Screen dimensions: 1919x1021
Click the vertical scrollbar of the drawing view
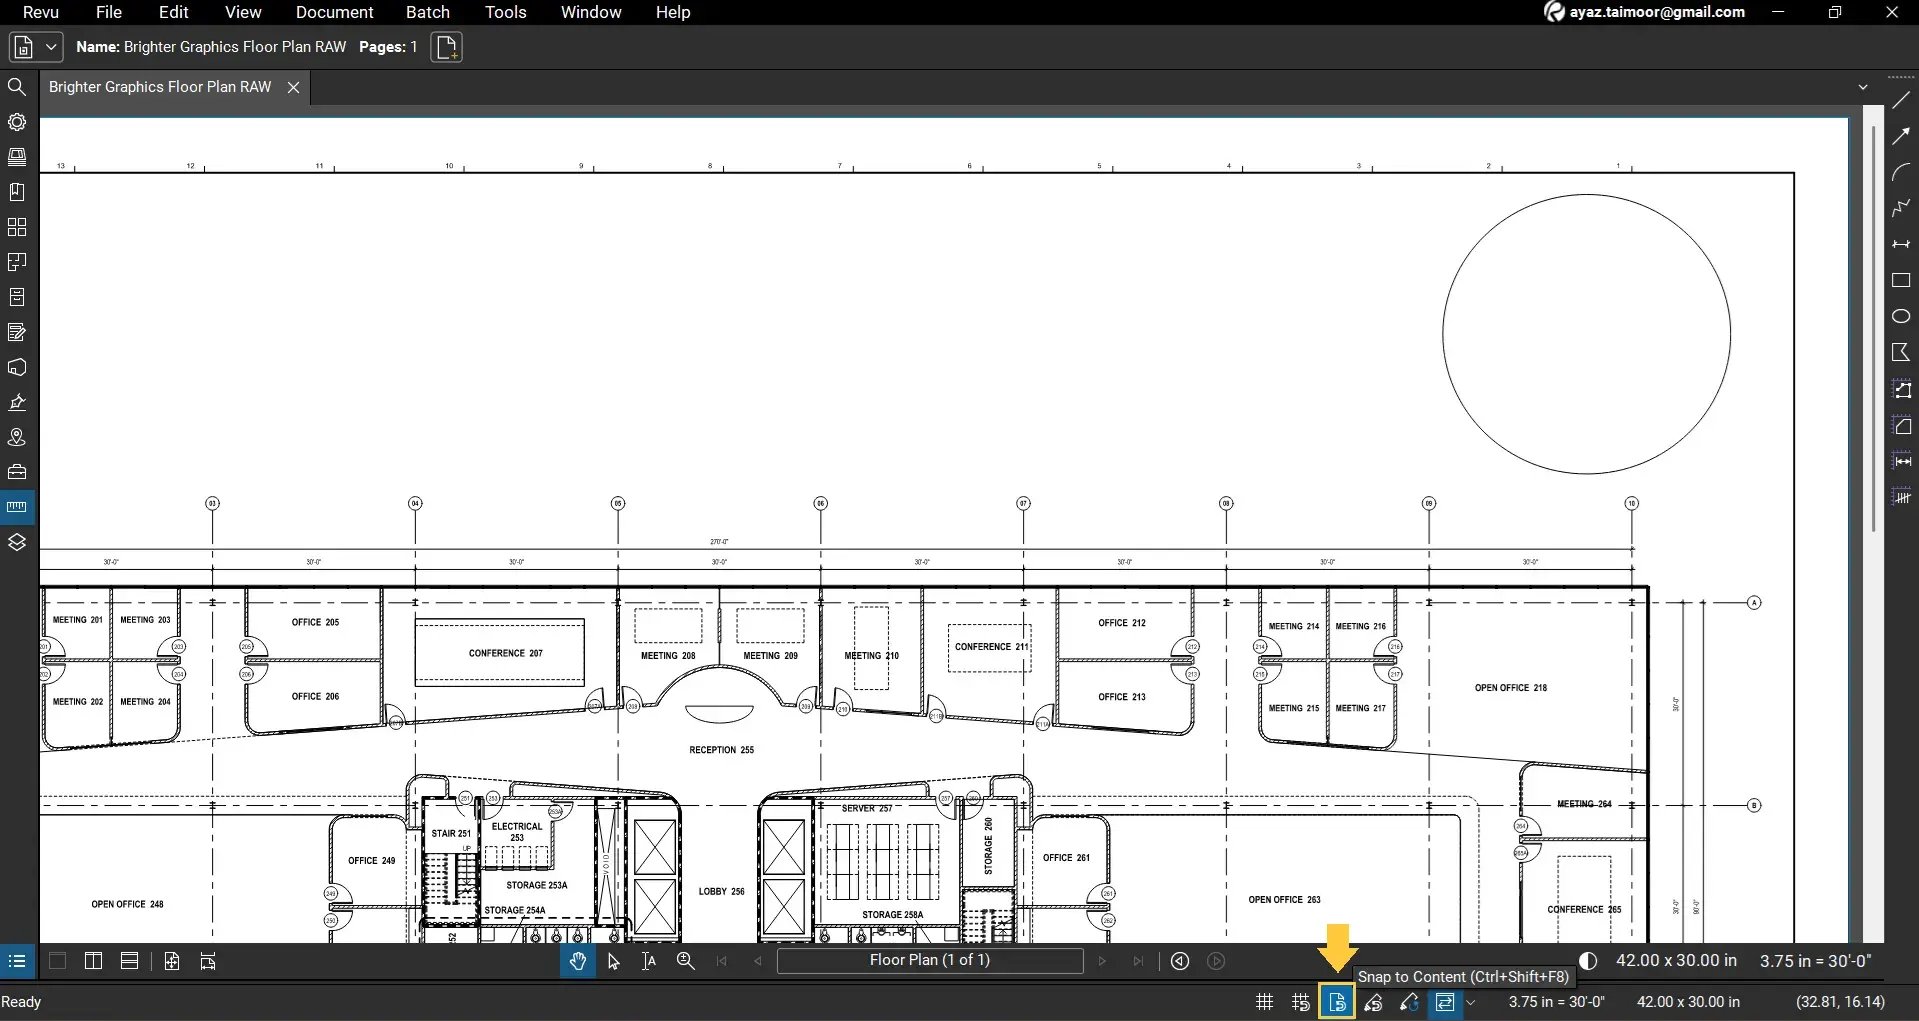[1872, 322]
